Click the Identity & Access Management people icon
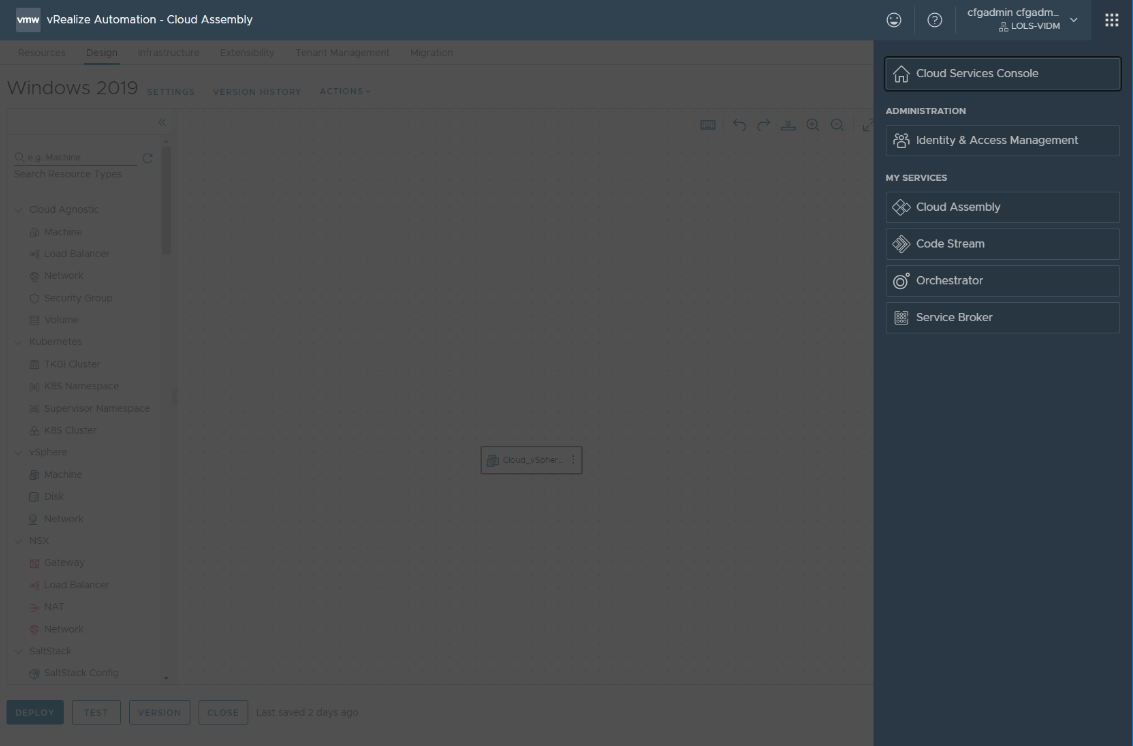This screenshot has width=1133, height=746. (901, 140)
